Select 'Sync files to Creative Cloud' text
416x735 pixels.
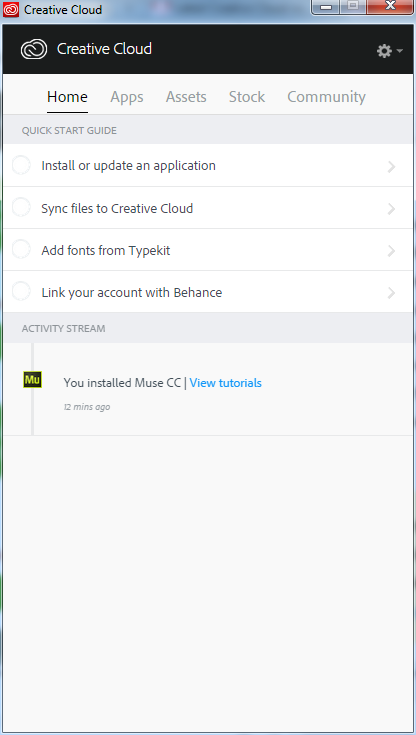point(117,208)
